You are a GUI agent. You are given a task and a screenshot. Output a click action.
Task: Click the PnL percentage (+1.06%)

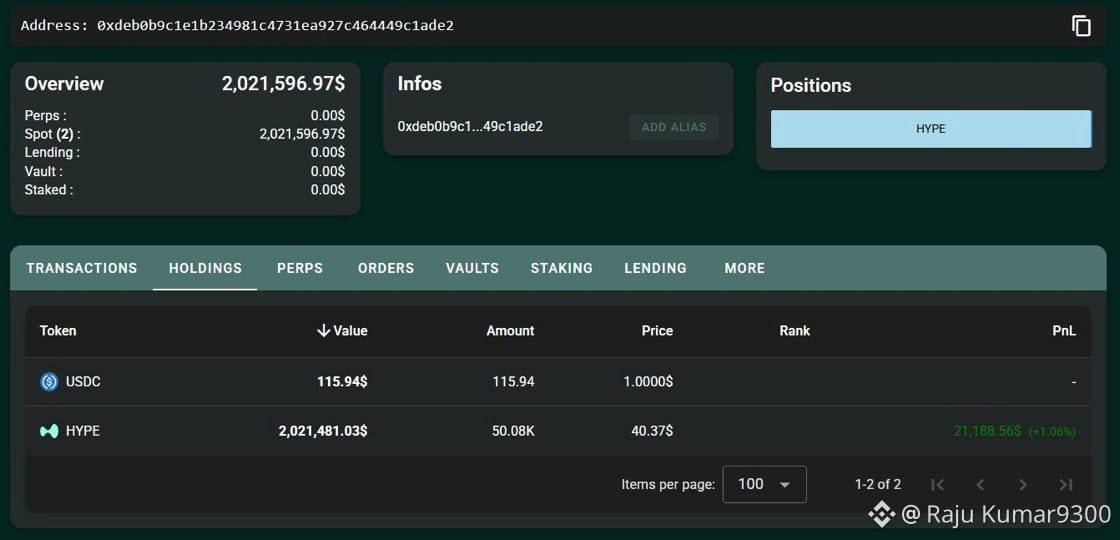pos(1052,431)
